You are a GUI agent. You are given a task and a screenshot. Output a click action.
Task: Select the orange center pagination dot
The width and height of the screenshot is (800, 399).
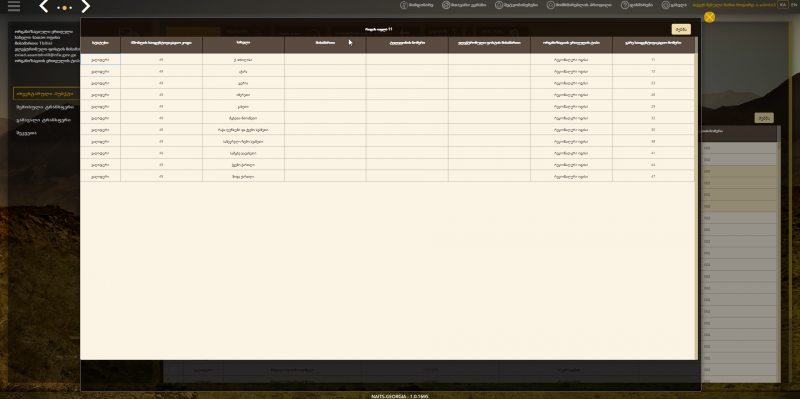64,8
